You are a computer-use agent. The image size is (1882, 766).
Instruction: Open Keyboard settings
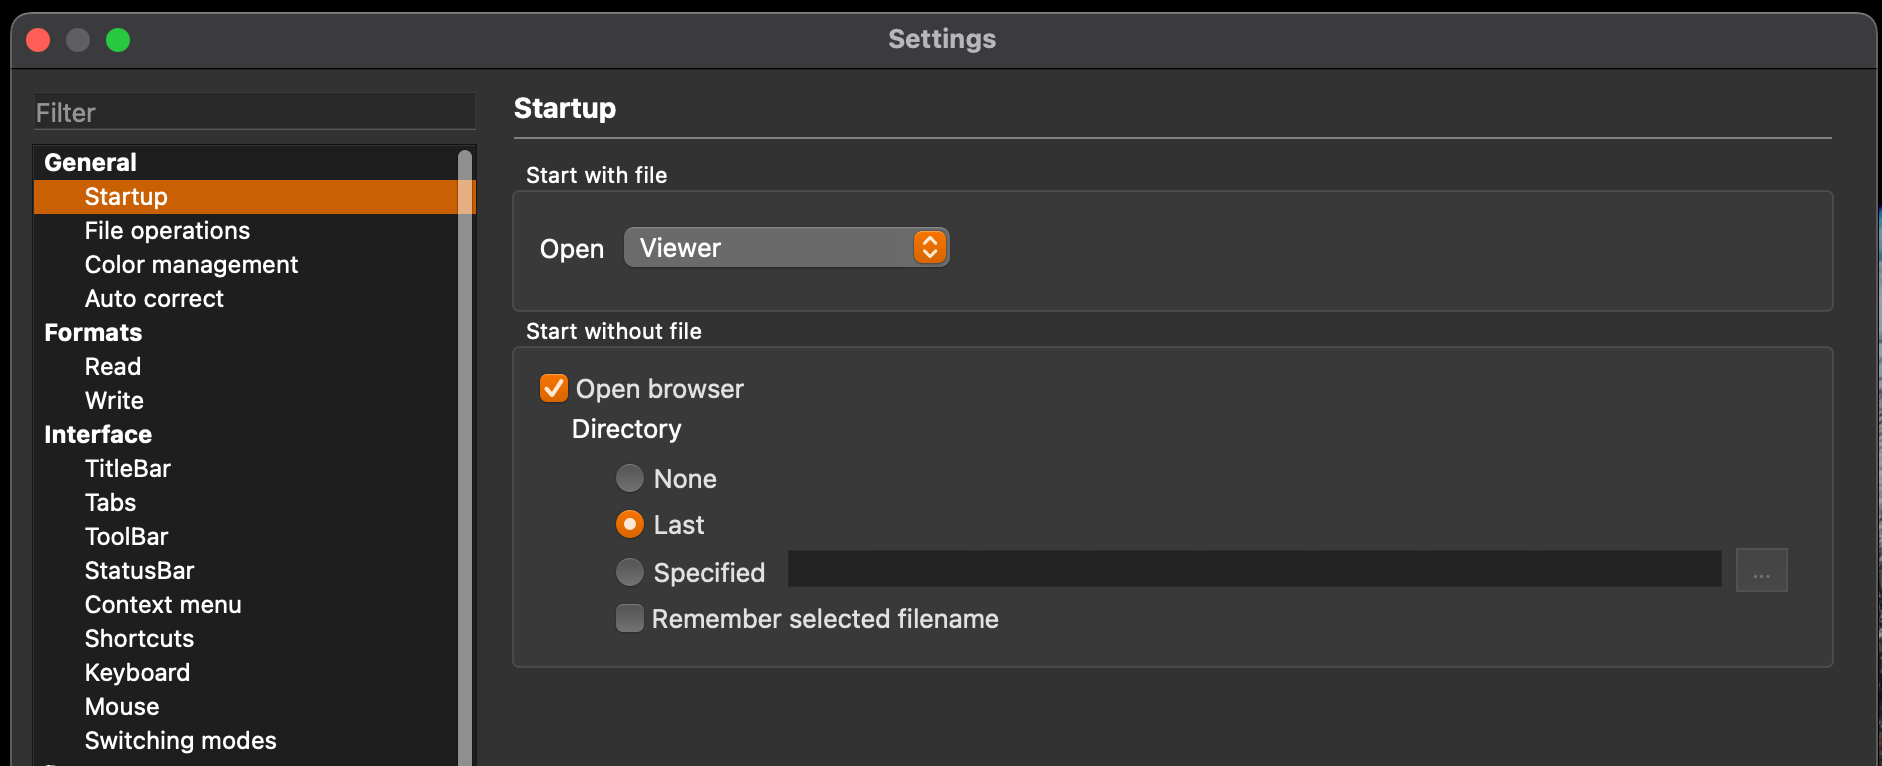(x=137, y=673)
